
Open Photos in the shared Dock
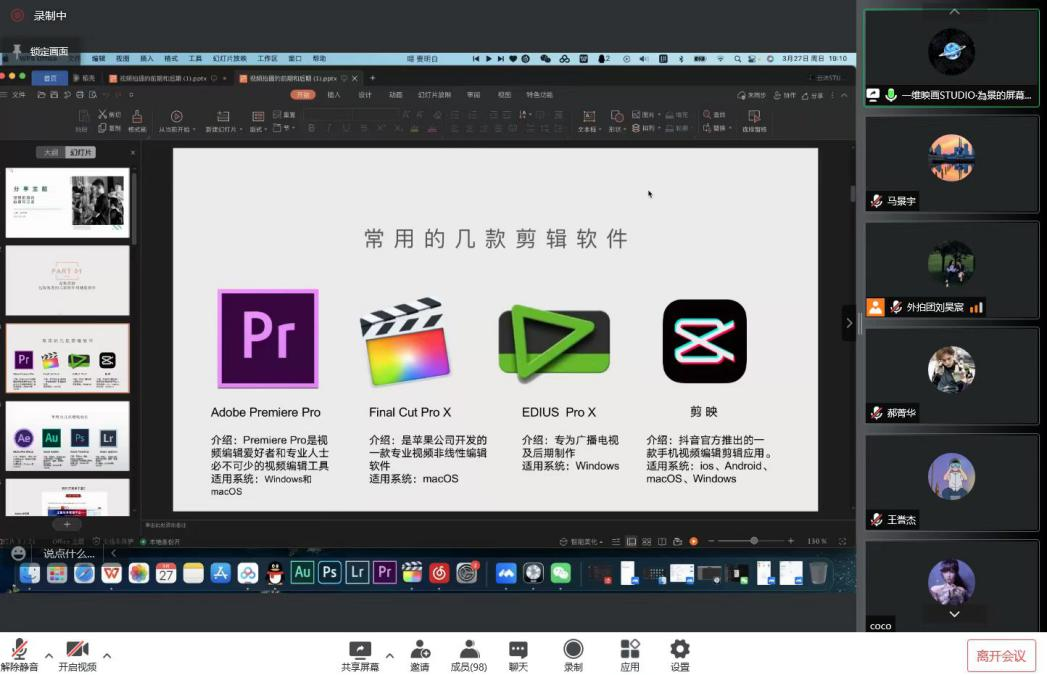(x=138, y=573)
